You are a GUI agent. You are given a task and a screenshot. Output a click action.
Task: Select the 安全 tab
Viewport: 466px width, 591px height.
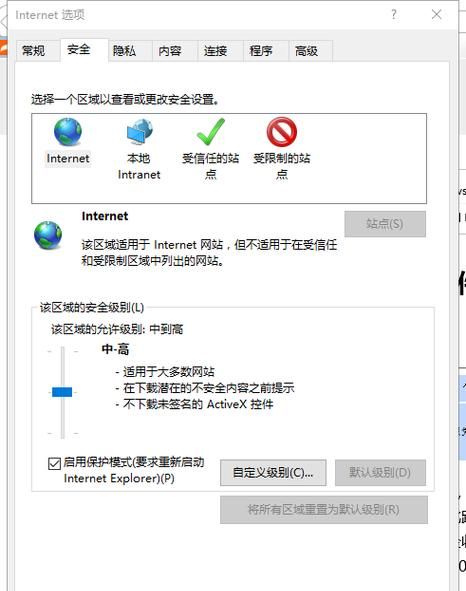[79, 49]
